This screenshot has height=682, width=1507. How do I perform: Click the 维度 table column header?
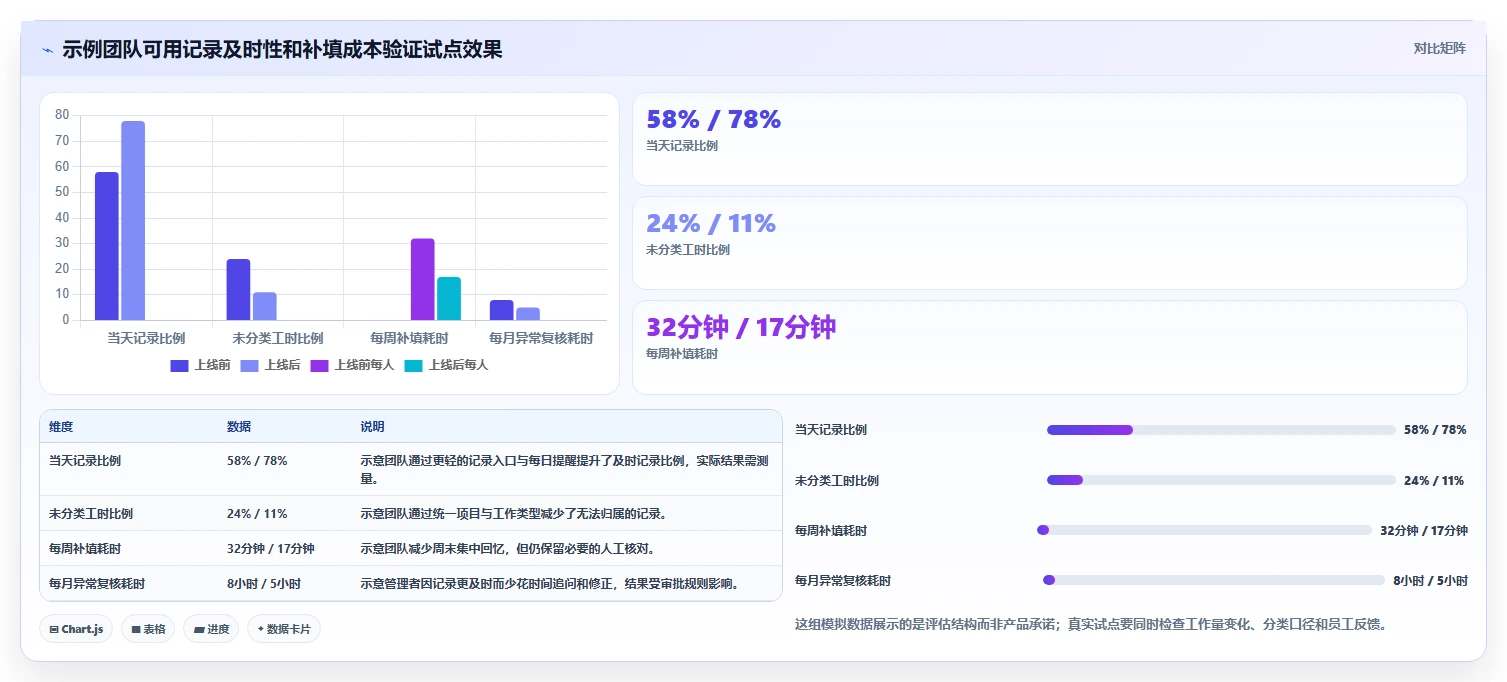(61, 427)
